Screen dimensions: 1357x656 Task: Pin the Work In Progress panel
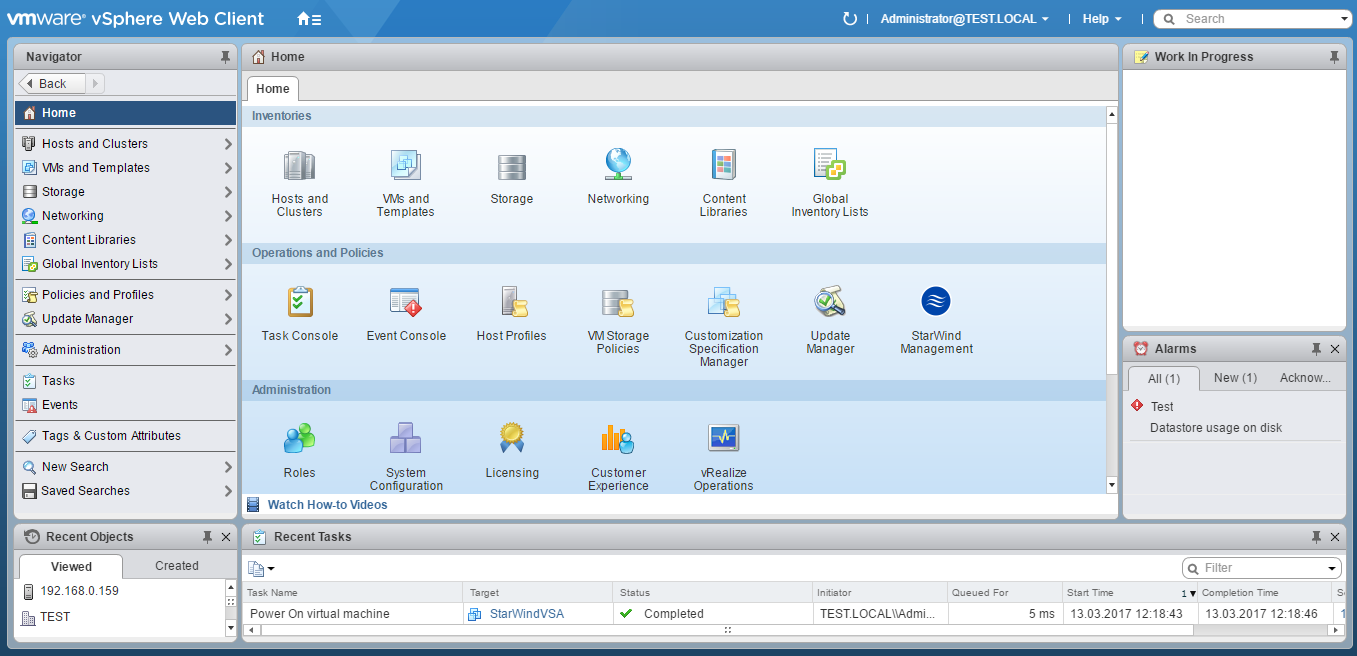(1334, 57)
